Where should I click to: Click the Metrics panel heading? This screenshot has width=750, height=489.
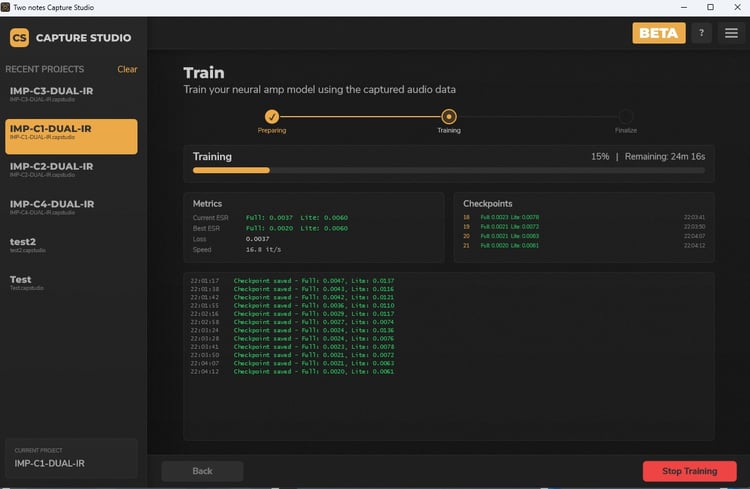207,204
